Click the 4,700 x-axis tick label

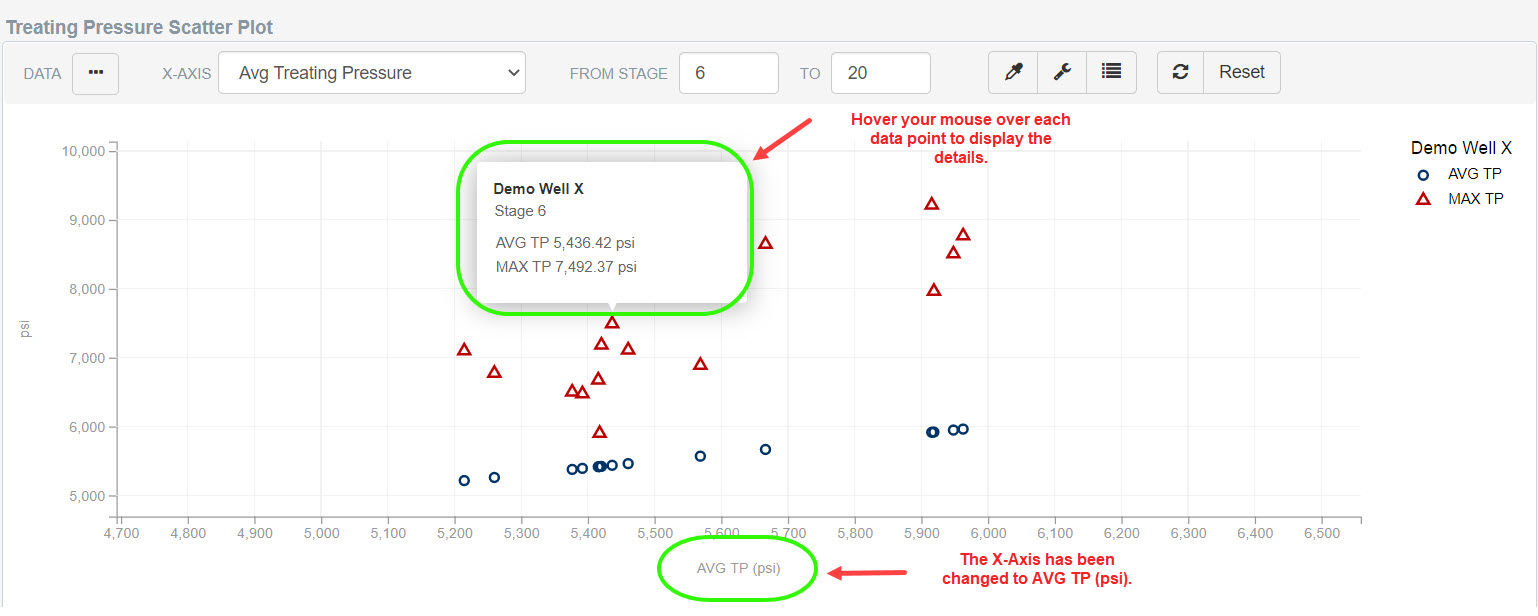pos(121,533)
